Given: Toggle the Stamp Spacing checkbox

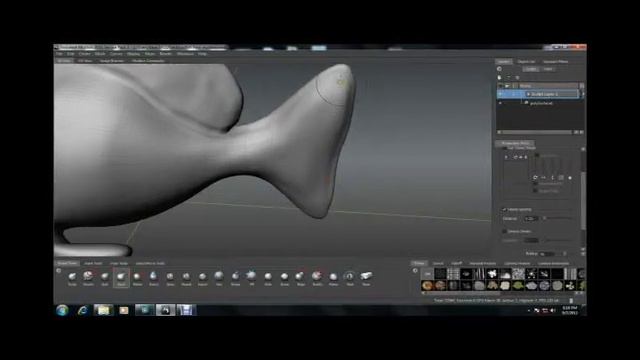Looking at the screenshot, I should [505, 209].
